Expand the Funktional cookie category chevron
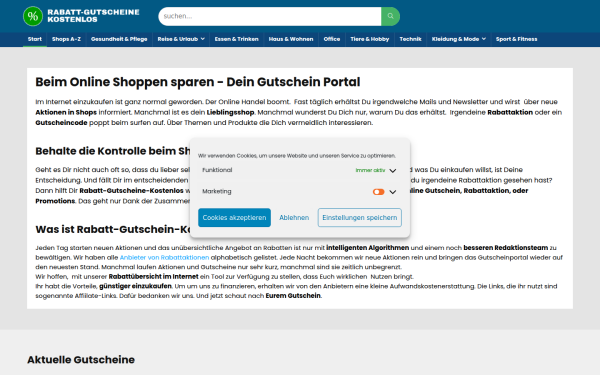Image resolution: width=600 pixels, height=375 pixels. [x=393, y=171]
